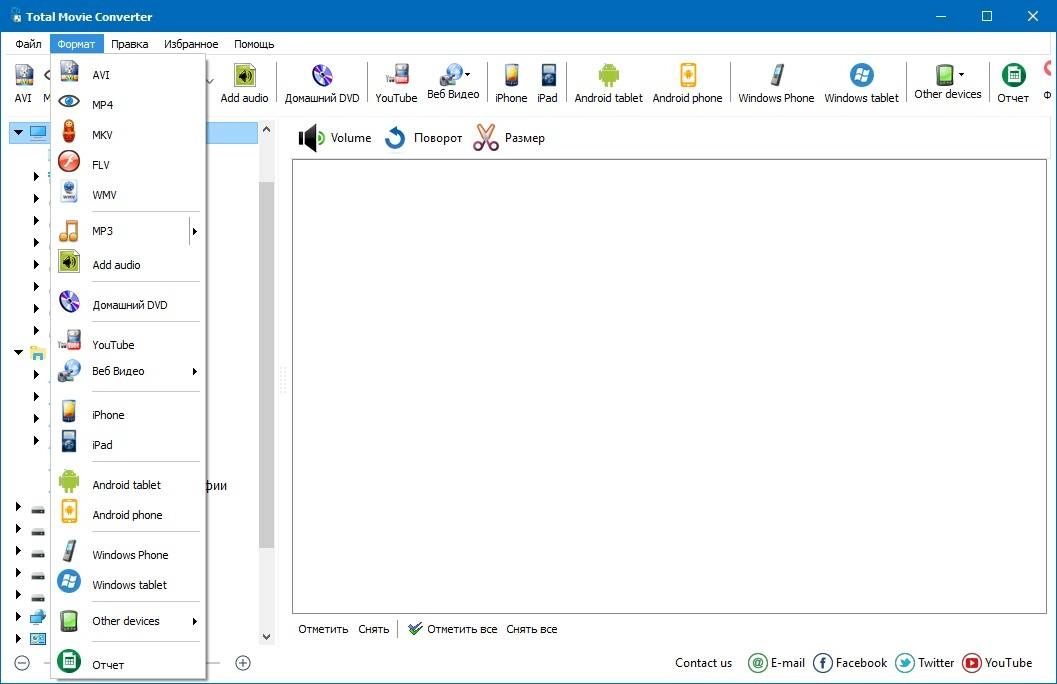The image size is (1057, 684).
Task: Choose AVI from the Формат menu
Action: (128, 75)
